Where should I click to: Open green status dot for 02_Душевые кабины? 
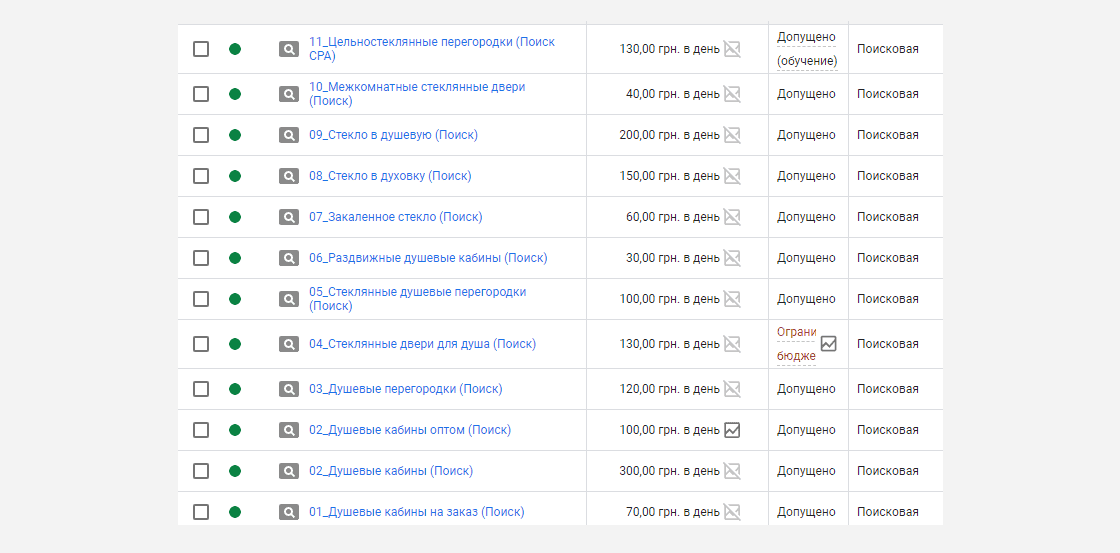pos(234,471)
